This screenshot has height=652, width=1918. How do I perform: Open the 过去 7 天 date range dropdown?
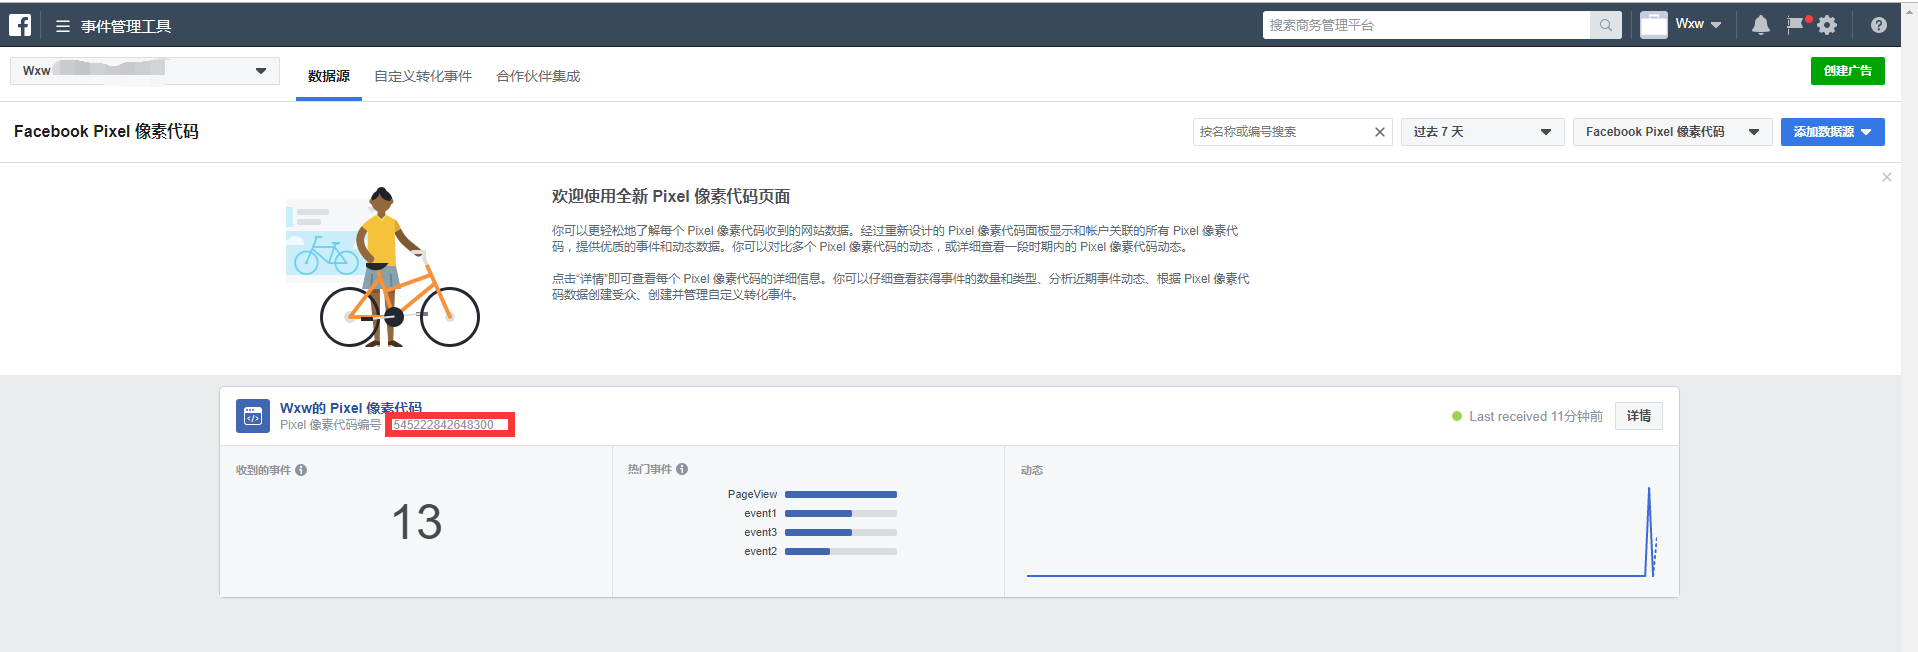coord(1482,132)
